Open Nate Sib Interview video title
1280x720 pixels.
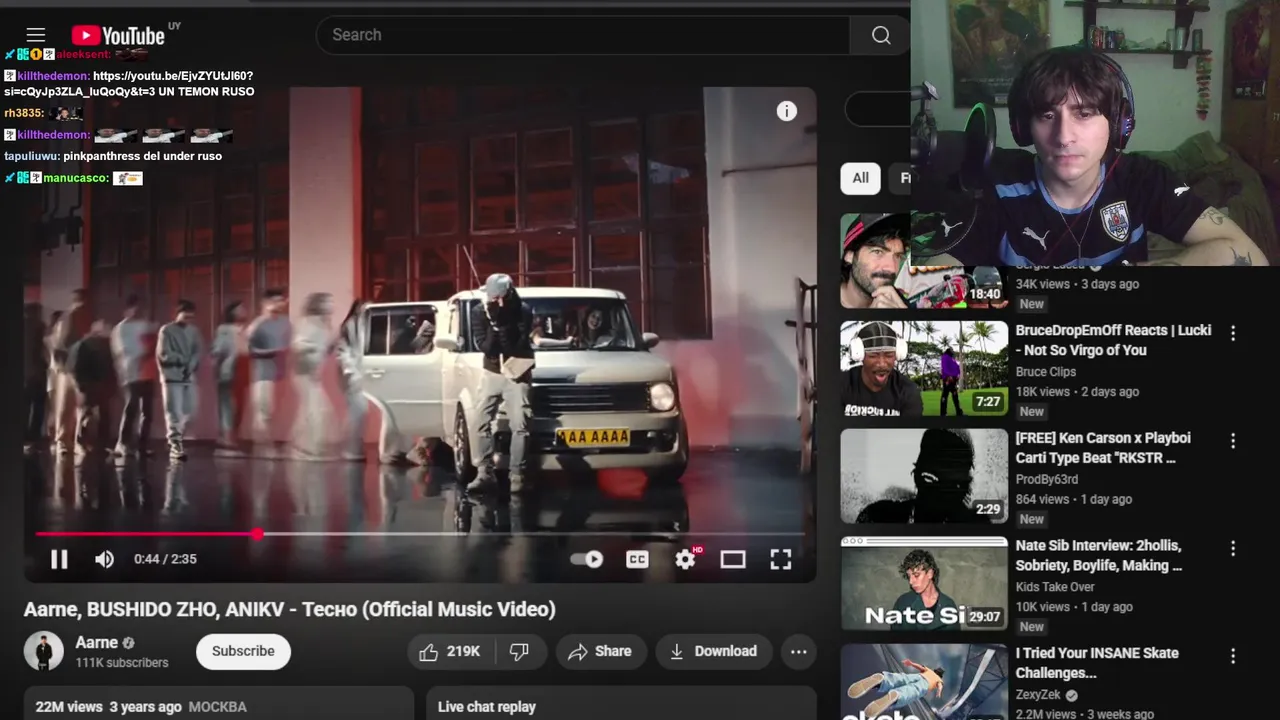1099,555
